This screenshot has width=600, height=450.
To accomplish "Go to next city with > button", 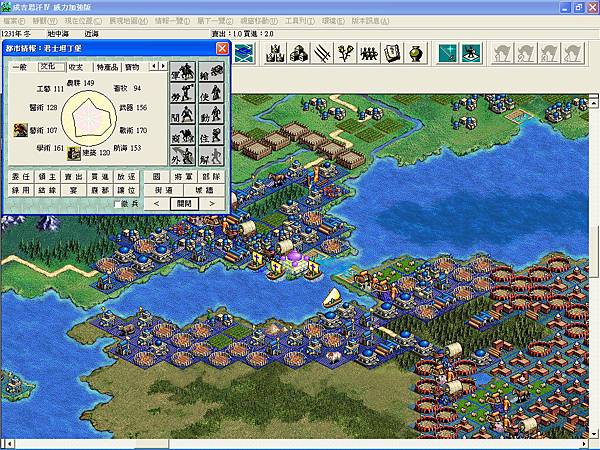I will coord(212,204).
